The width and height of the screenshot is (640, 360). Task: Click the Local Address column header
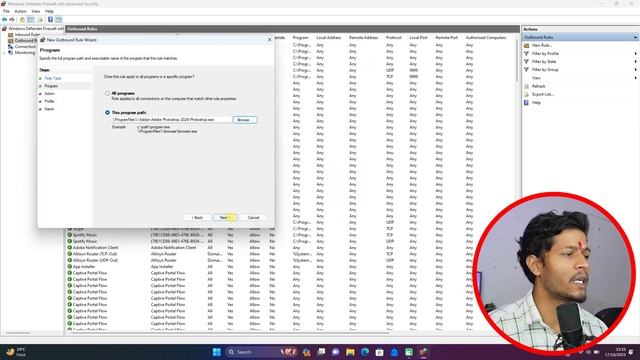(329, 38)
